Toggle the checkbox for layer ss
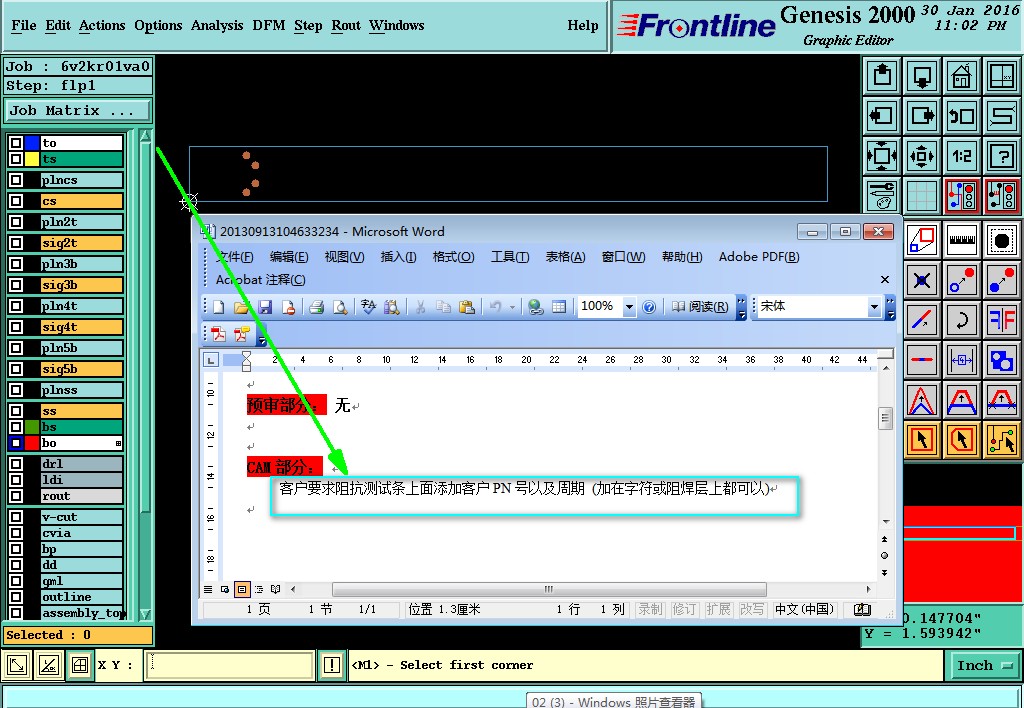This screenshot has width=1024, height=708. 16,411
